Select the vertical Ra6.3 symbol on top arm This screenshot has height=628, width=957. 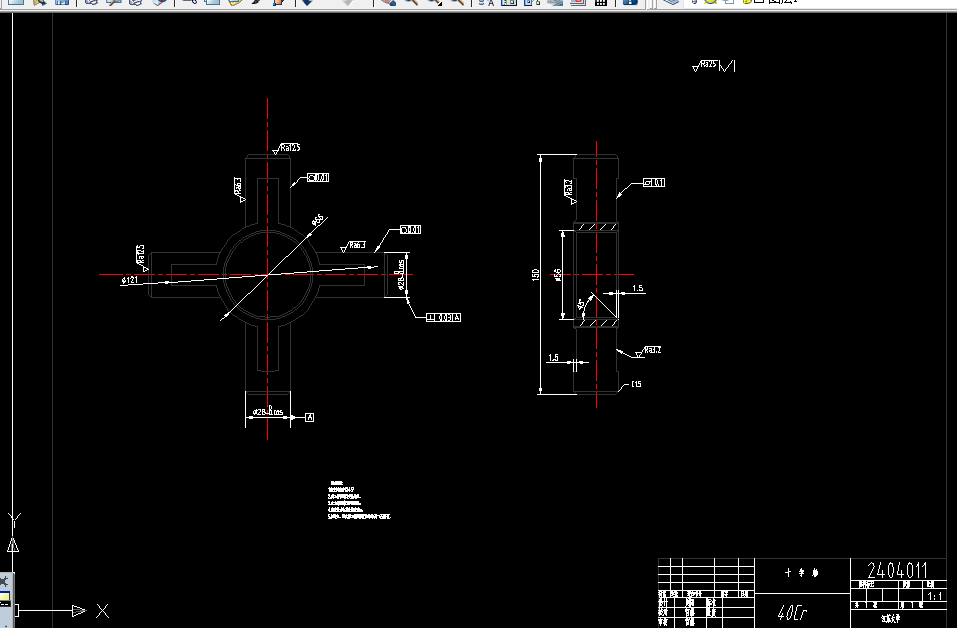239,189
